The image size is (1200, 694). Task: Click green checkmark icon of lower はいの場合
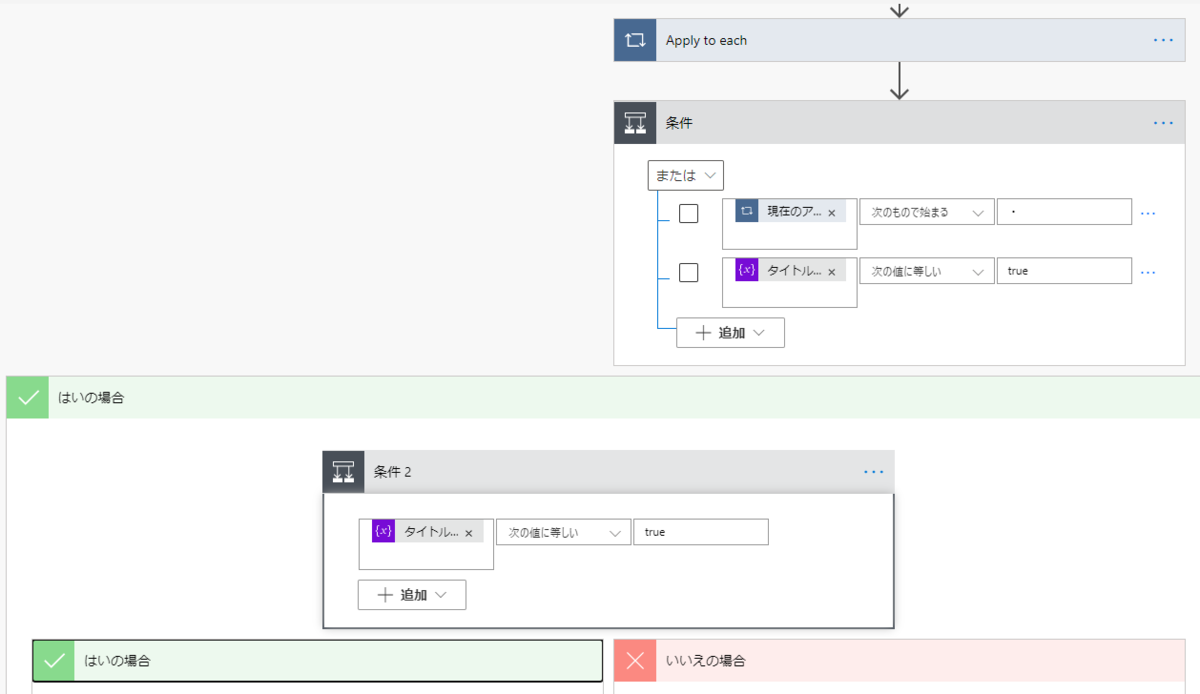click(x=54, y=661)
